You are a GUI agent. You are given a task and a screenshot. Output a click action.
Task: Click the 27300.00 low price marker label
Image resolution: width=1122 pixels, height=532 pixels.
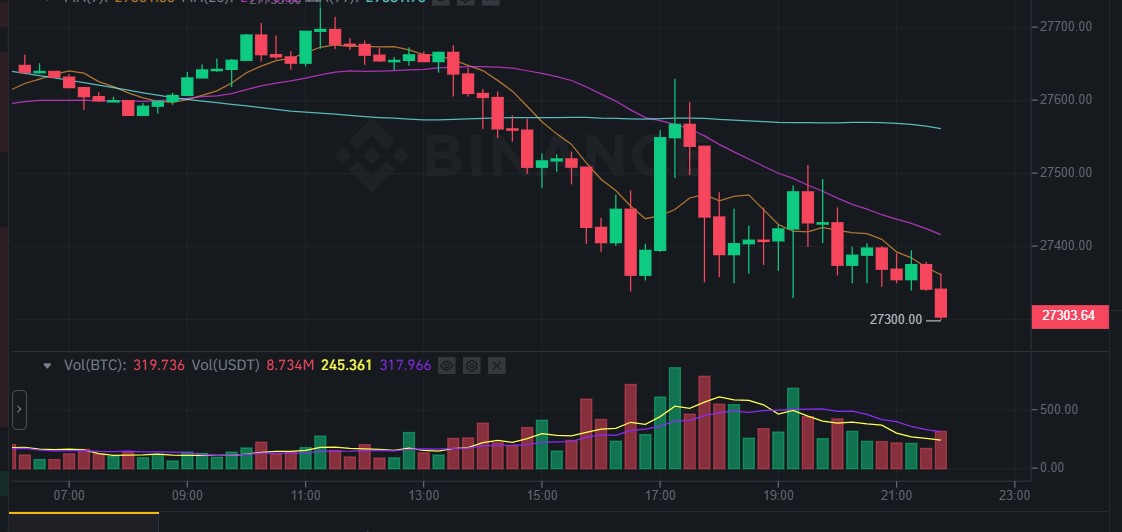pyautogui.click(x=895, y=320)
